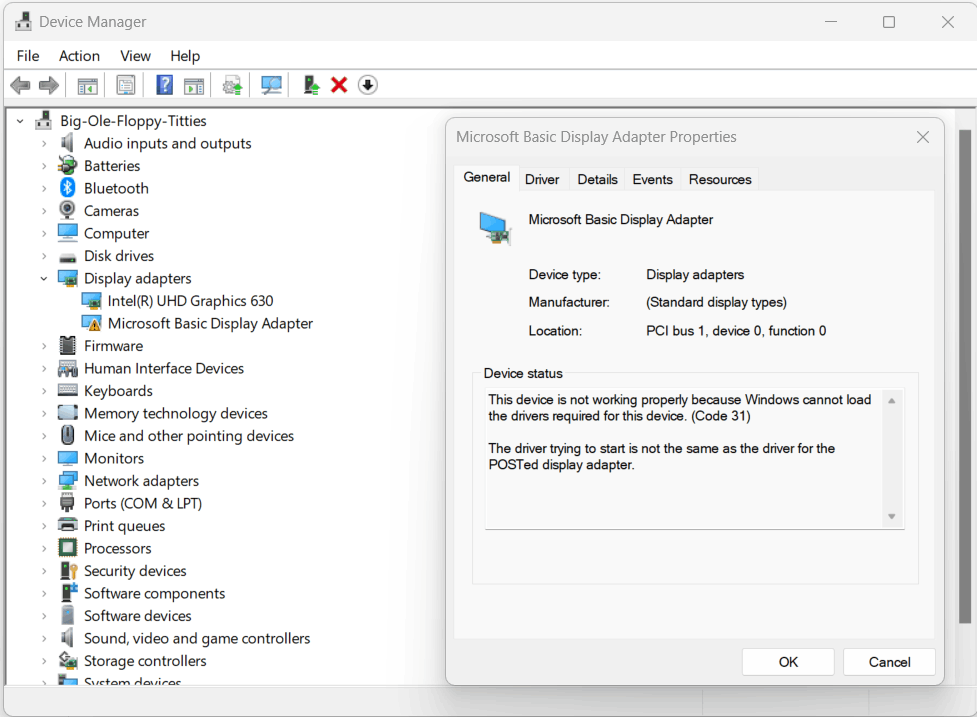Image resolution: width=977 pixels, height=717 pixels.
Task: Click the Processors chip icon
Action: (67, 548)
